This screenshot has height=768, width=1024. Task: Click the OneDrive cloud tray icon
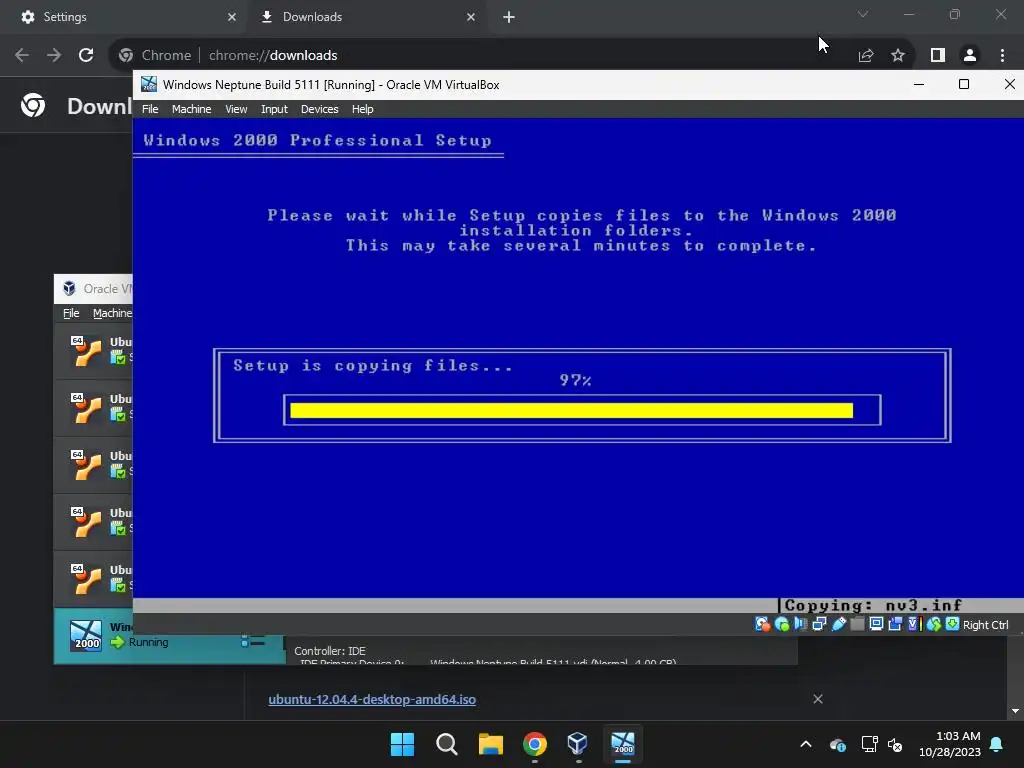(x=838, y=744)
